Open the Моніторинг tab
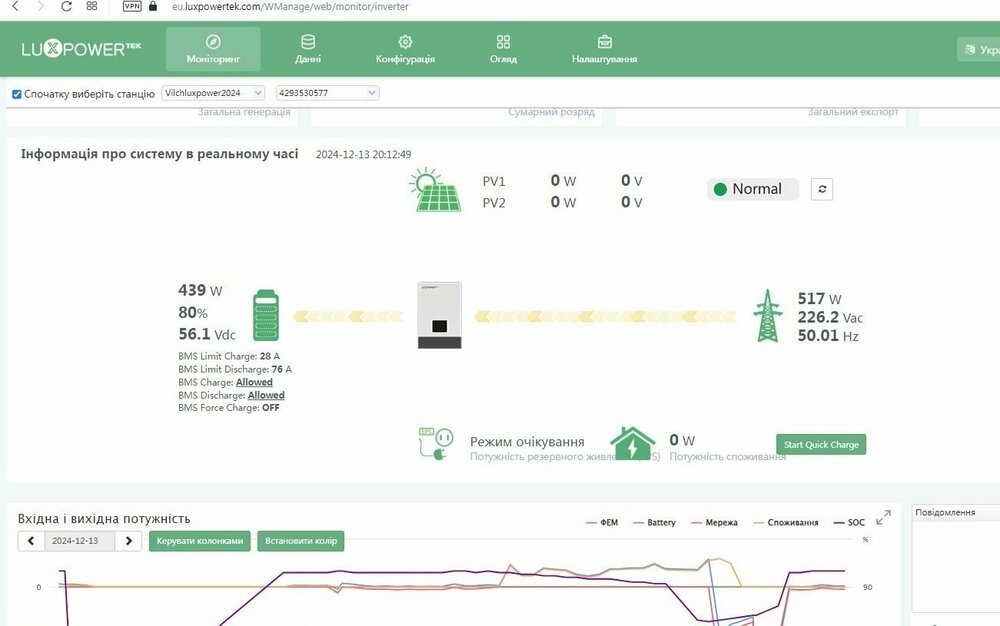This screenshot has width=1000, height=626. 213,49
